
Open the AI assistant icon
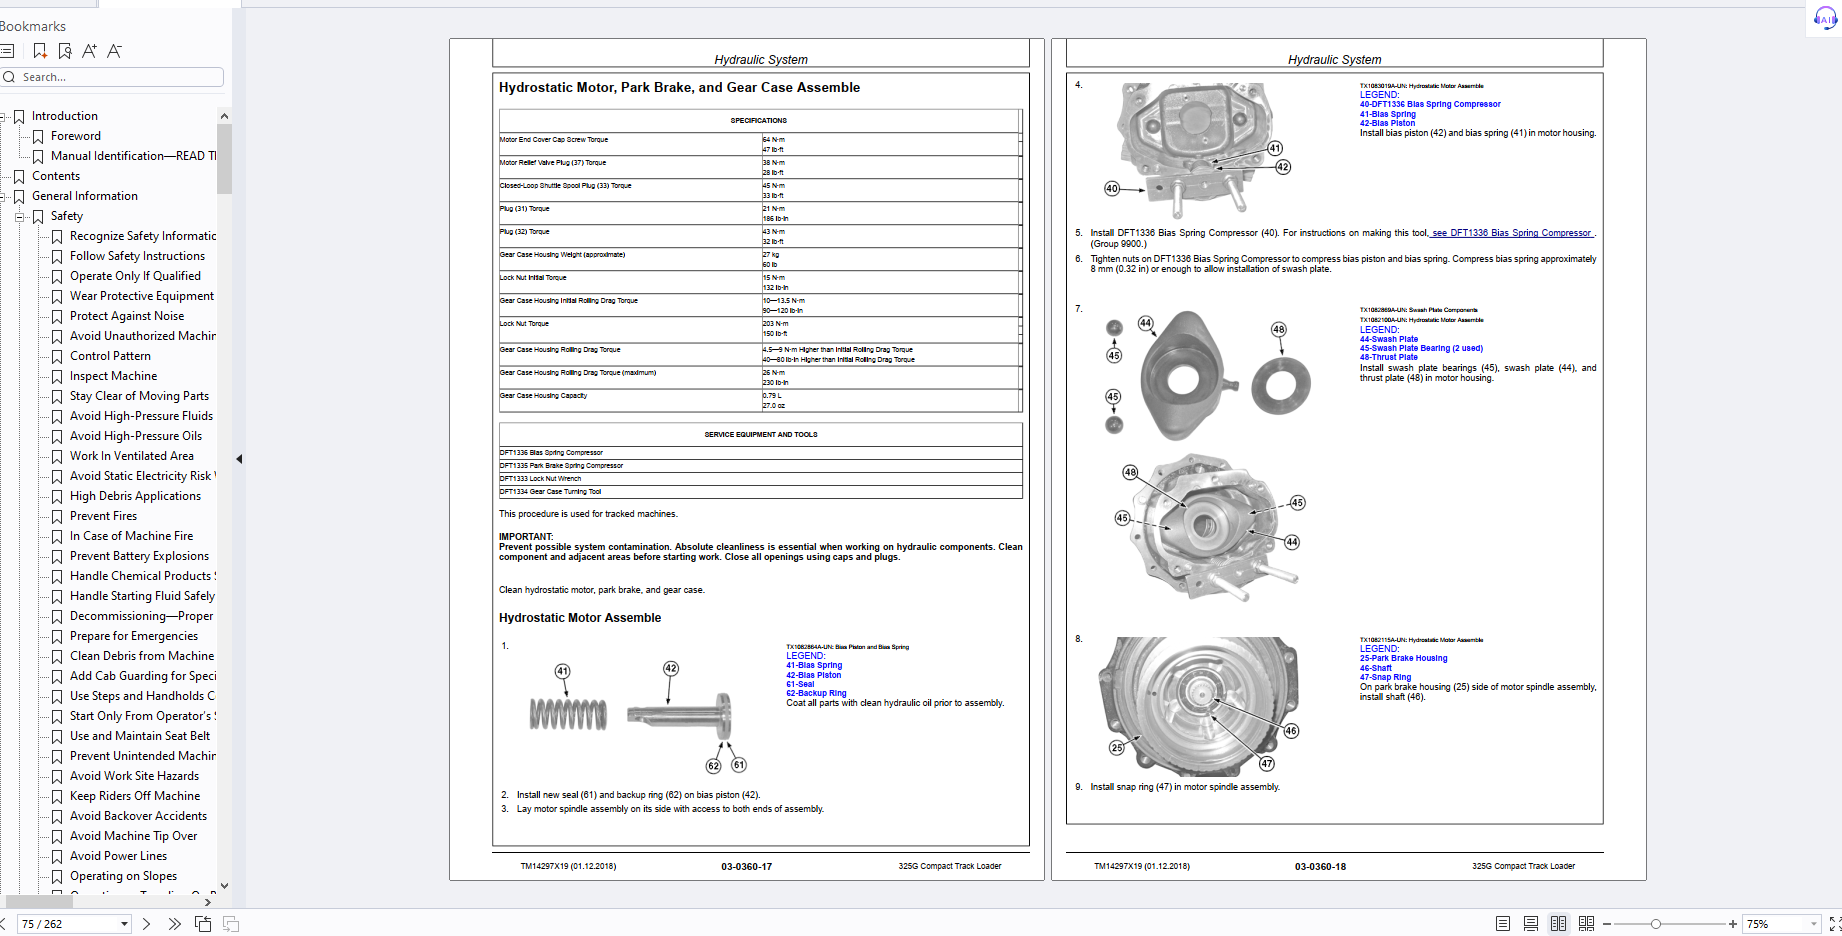pyautogui.click(x=1825, y=18)
